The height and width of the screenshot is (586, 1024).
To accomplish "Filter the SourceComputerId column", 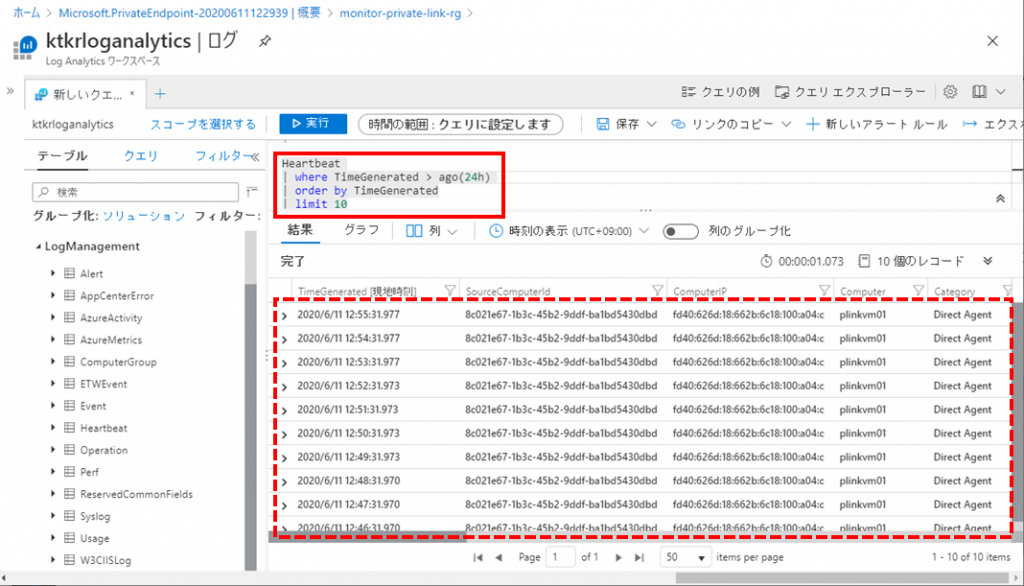I will tap(657, 291).
